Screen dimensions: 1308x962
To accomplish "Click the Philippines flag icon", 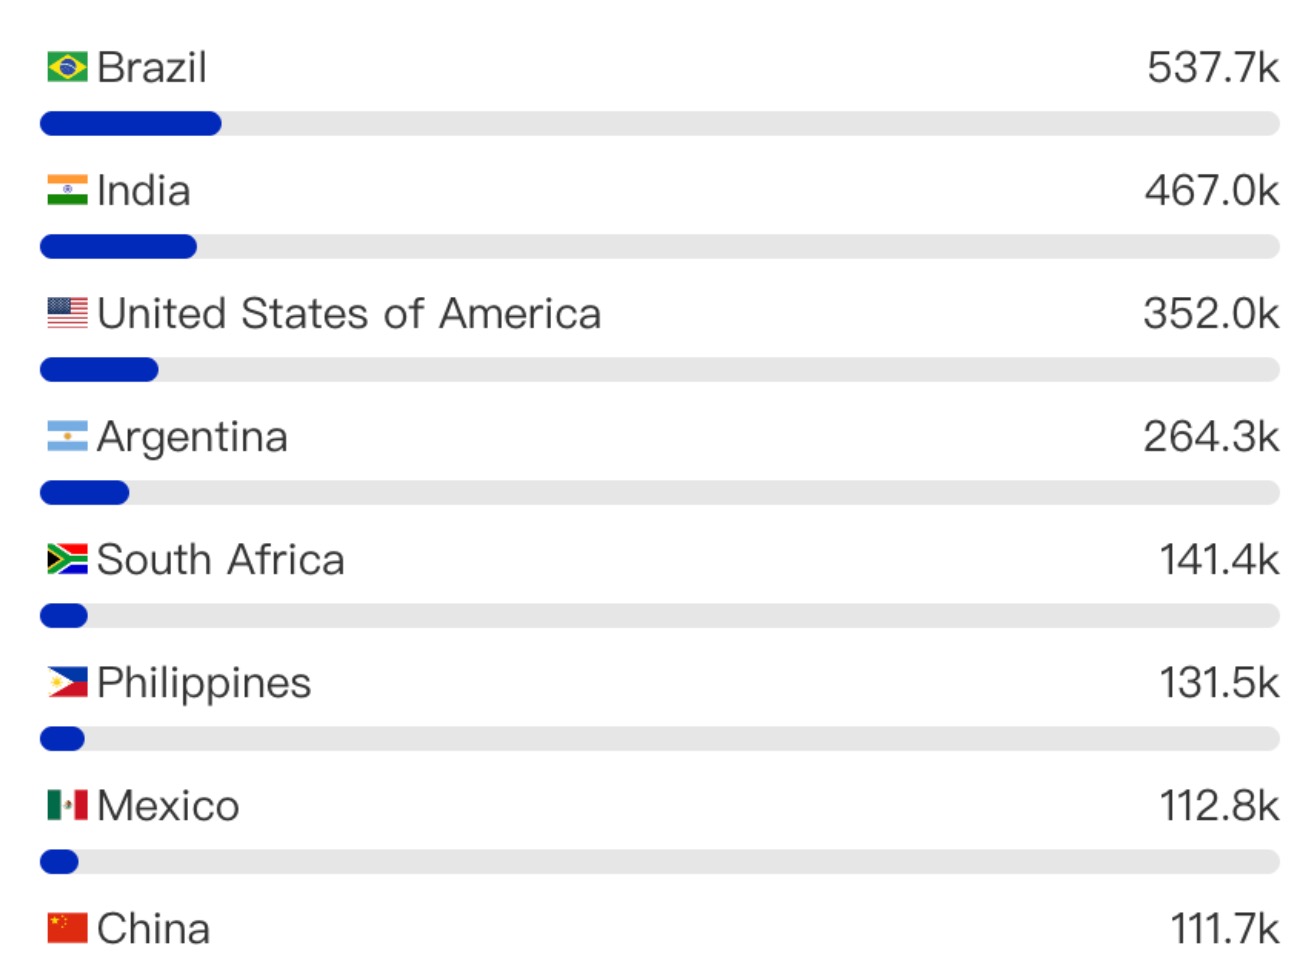I will click(67, 682).
